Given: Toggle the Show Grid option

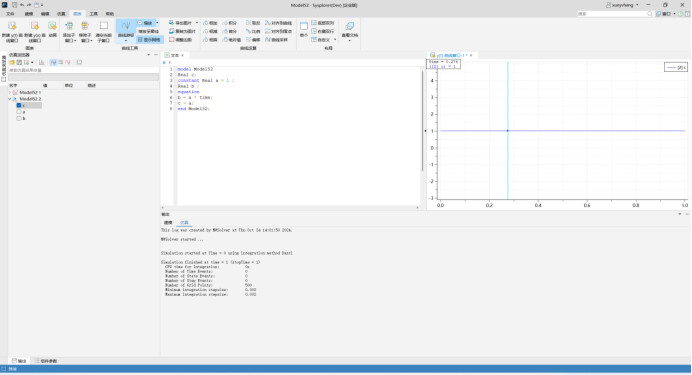Looking at the screenshot, I should click(150, 40).
